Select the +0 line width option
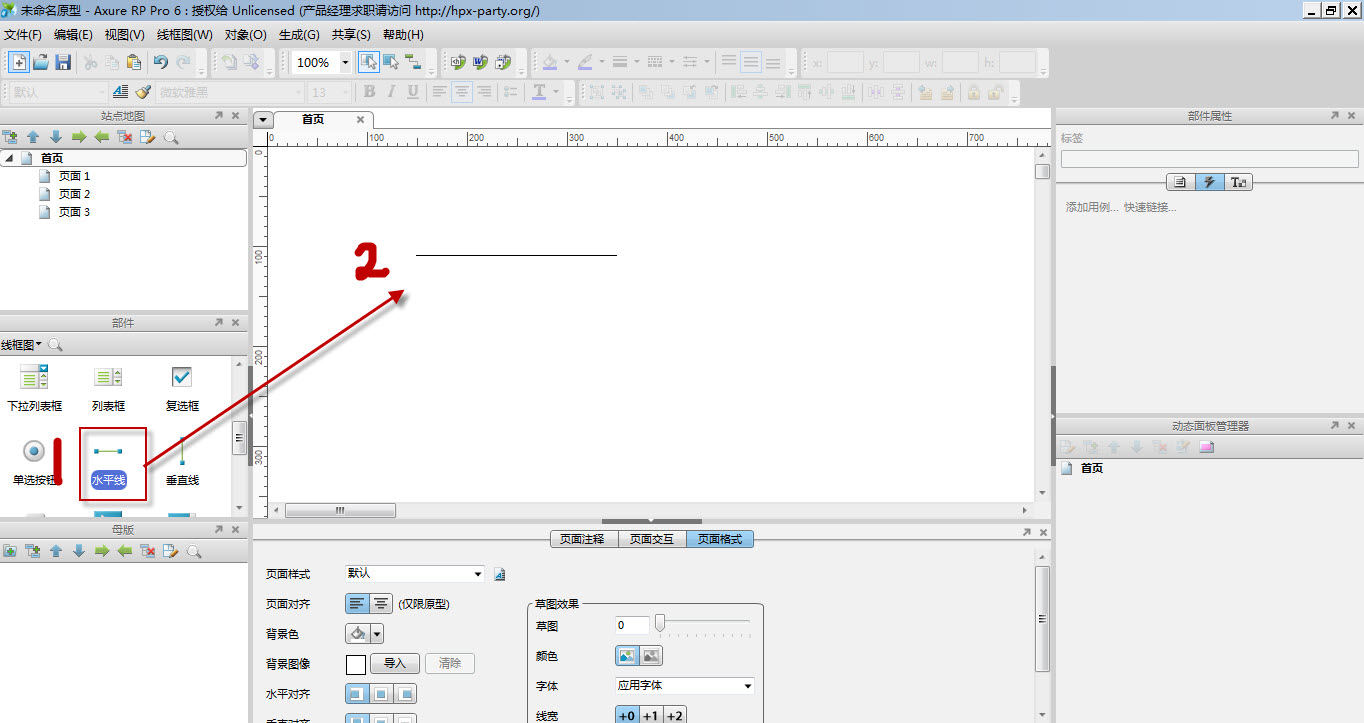 click(x=626, y=715)
